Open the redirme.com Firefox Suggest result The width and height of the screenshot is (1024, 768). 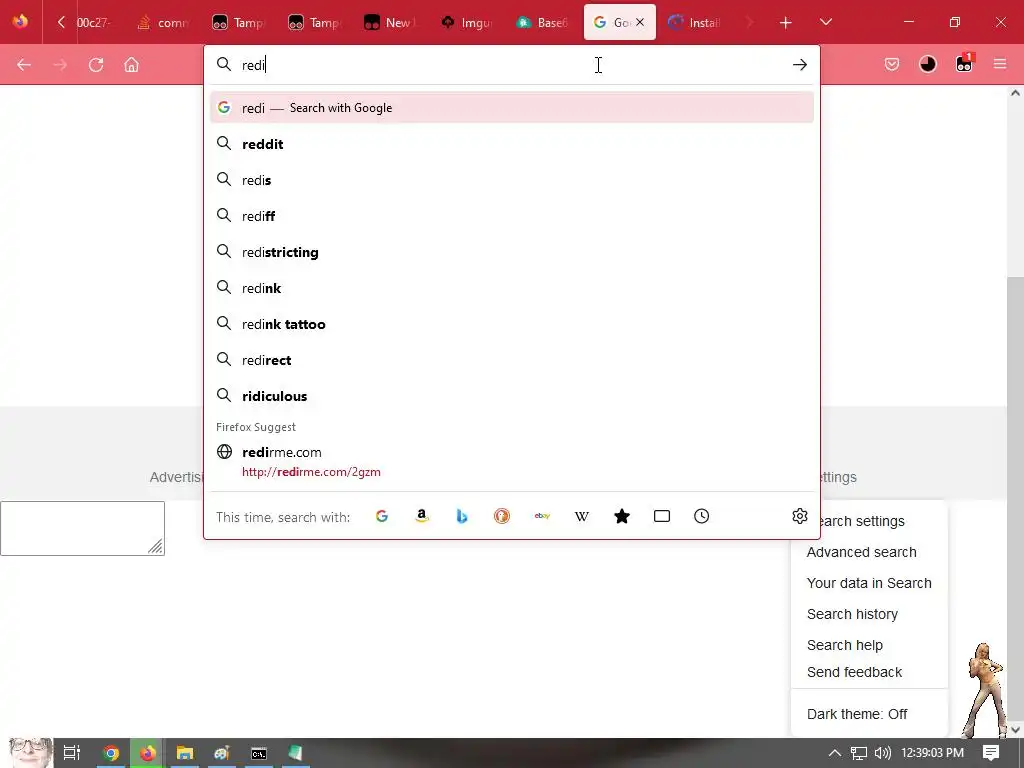(512, 462)
